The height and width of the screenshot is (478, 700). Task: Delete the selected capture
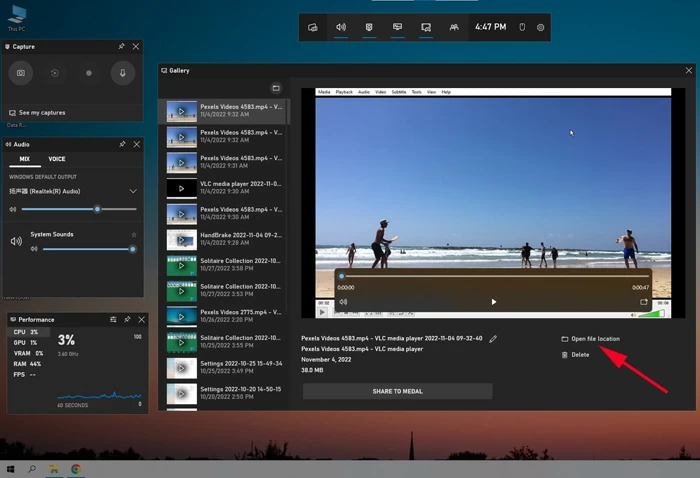(x=579, y=355)
